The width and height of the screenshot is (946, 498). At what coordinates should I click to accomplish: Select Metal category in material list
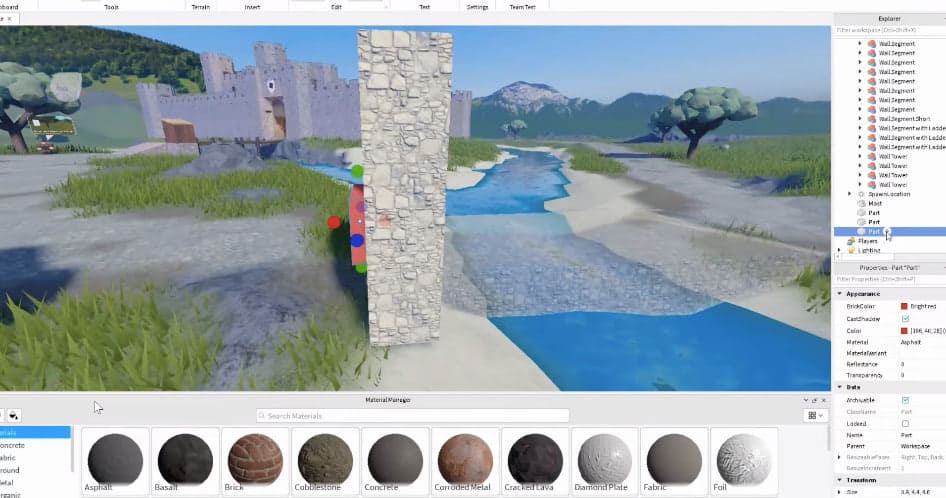click(7, 483)
